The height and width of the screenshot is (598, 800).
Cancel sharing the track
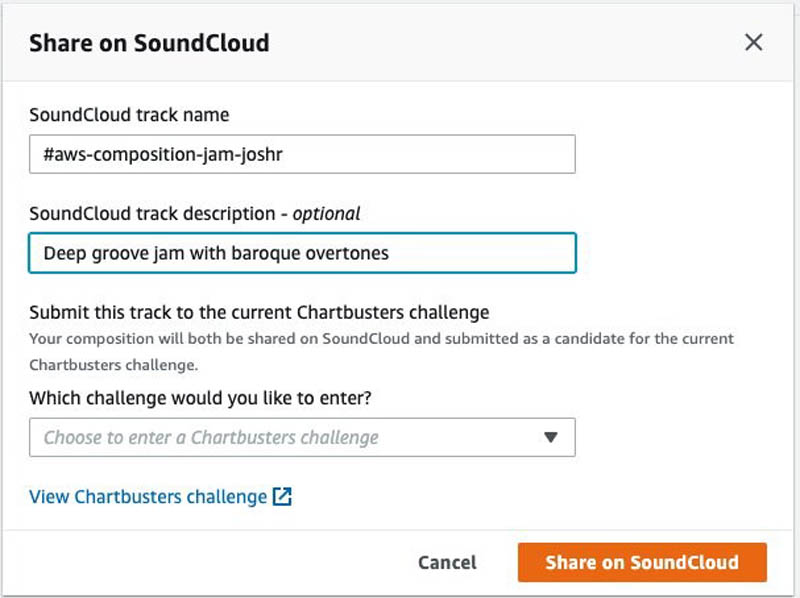[447, 562]
